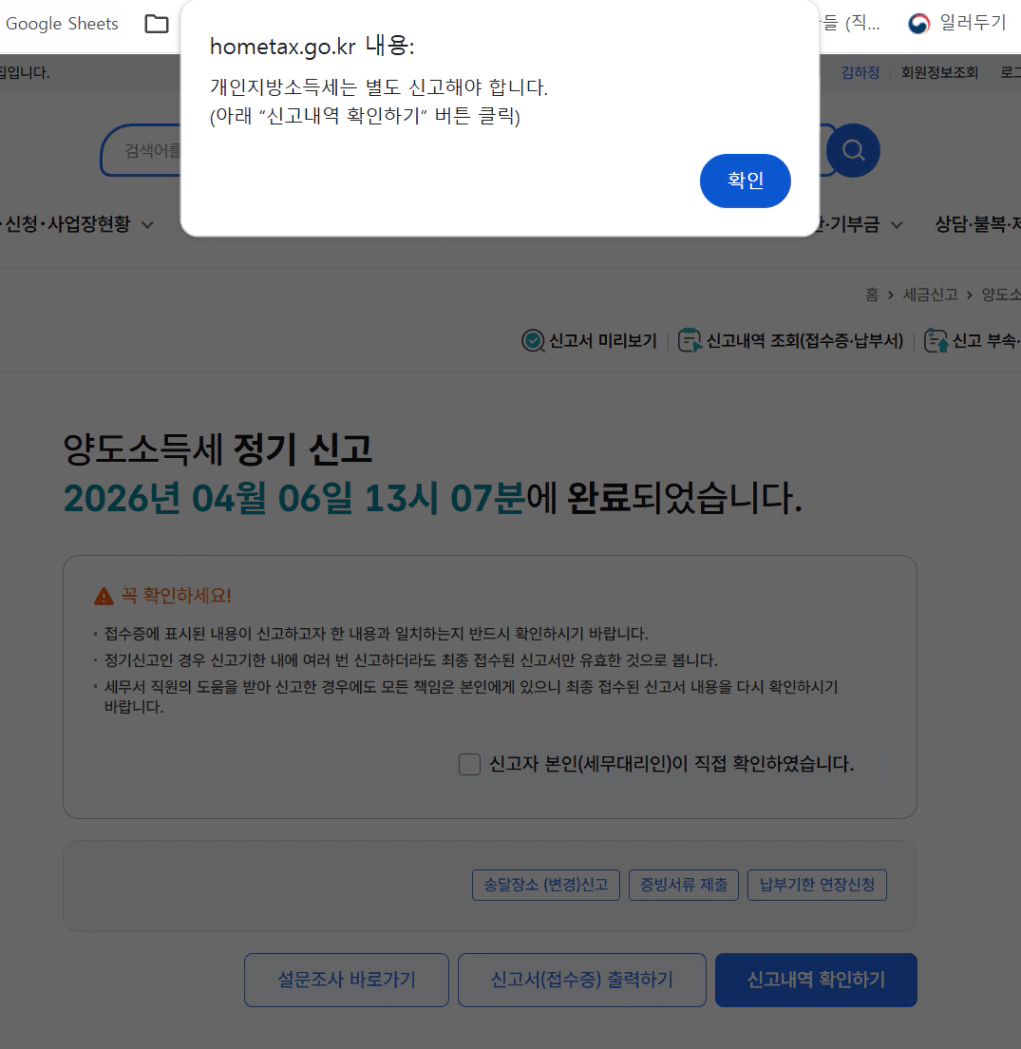Click the orange warning triangle icon
The image size is (1021, 1049).
[104, 596]
